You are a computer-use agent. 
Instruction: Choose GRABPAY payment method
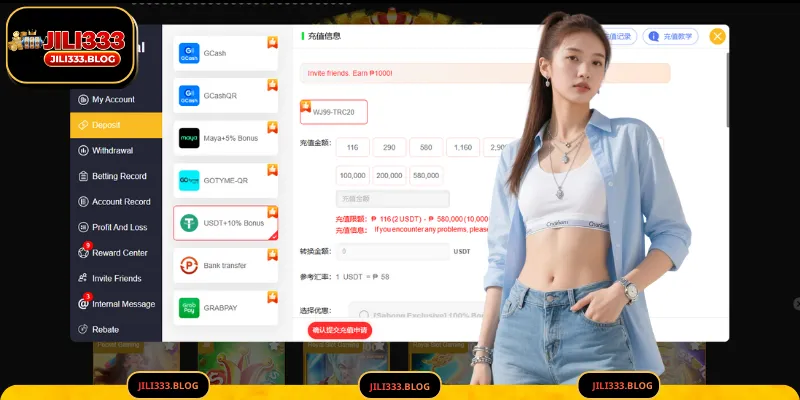tap(226, 308)
